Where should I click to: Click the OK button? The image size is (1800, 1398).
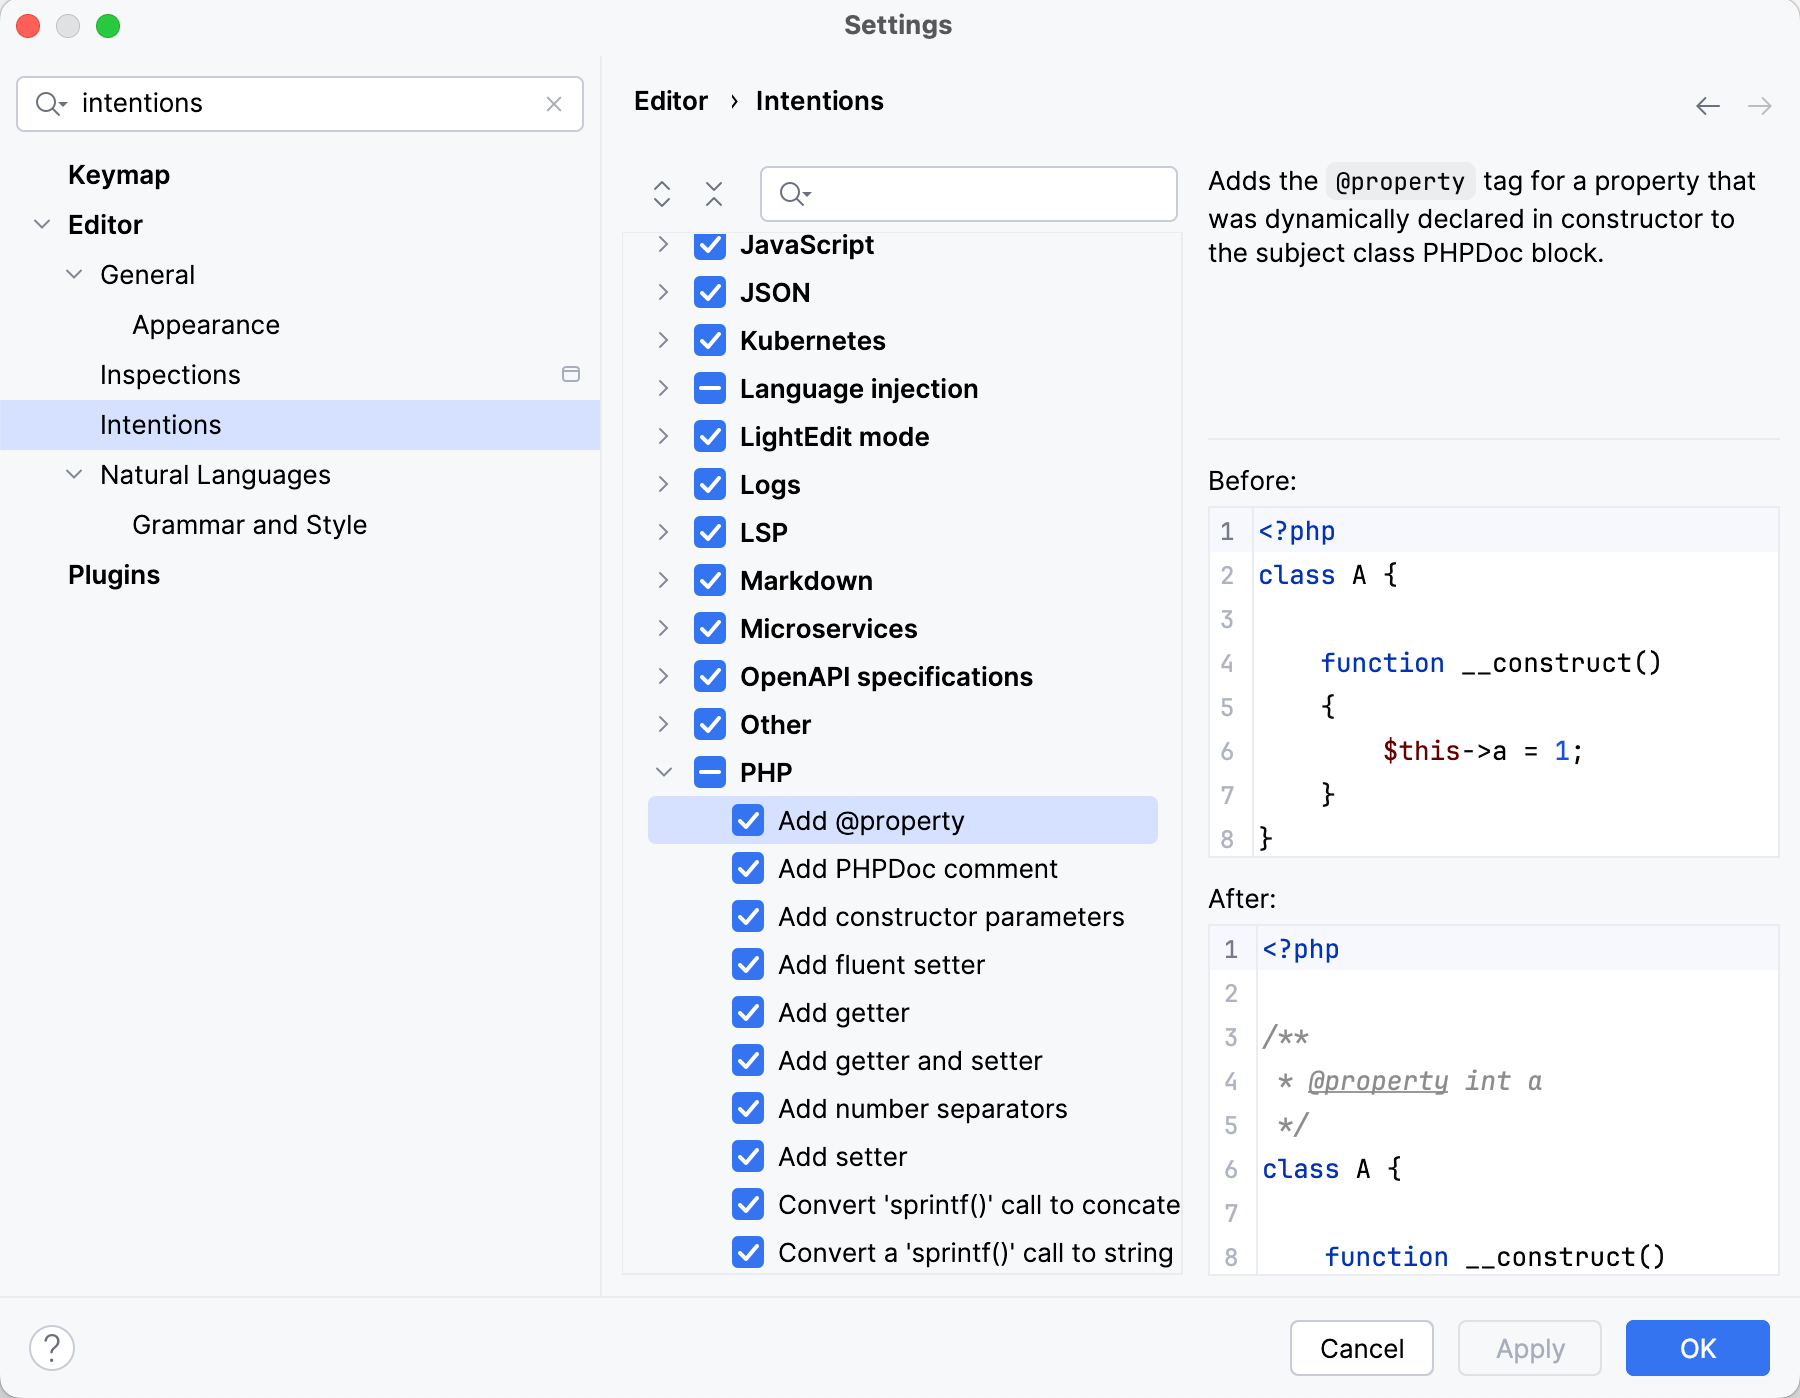(1697, 1348)
